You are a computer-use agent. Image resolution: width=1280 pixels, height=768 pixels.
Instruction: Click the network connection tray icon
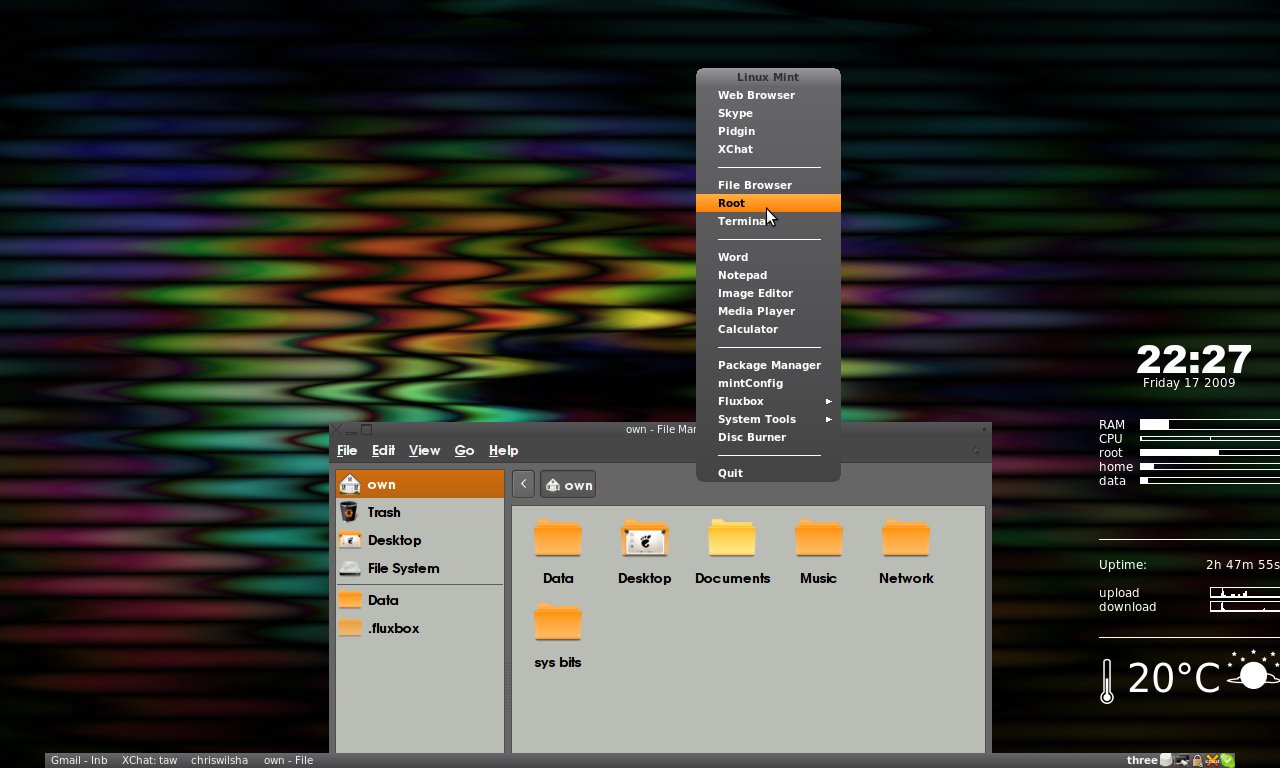pyautogui.click(x=1182, y=760)
